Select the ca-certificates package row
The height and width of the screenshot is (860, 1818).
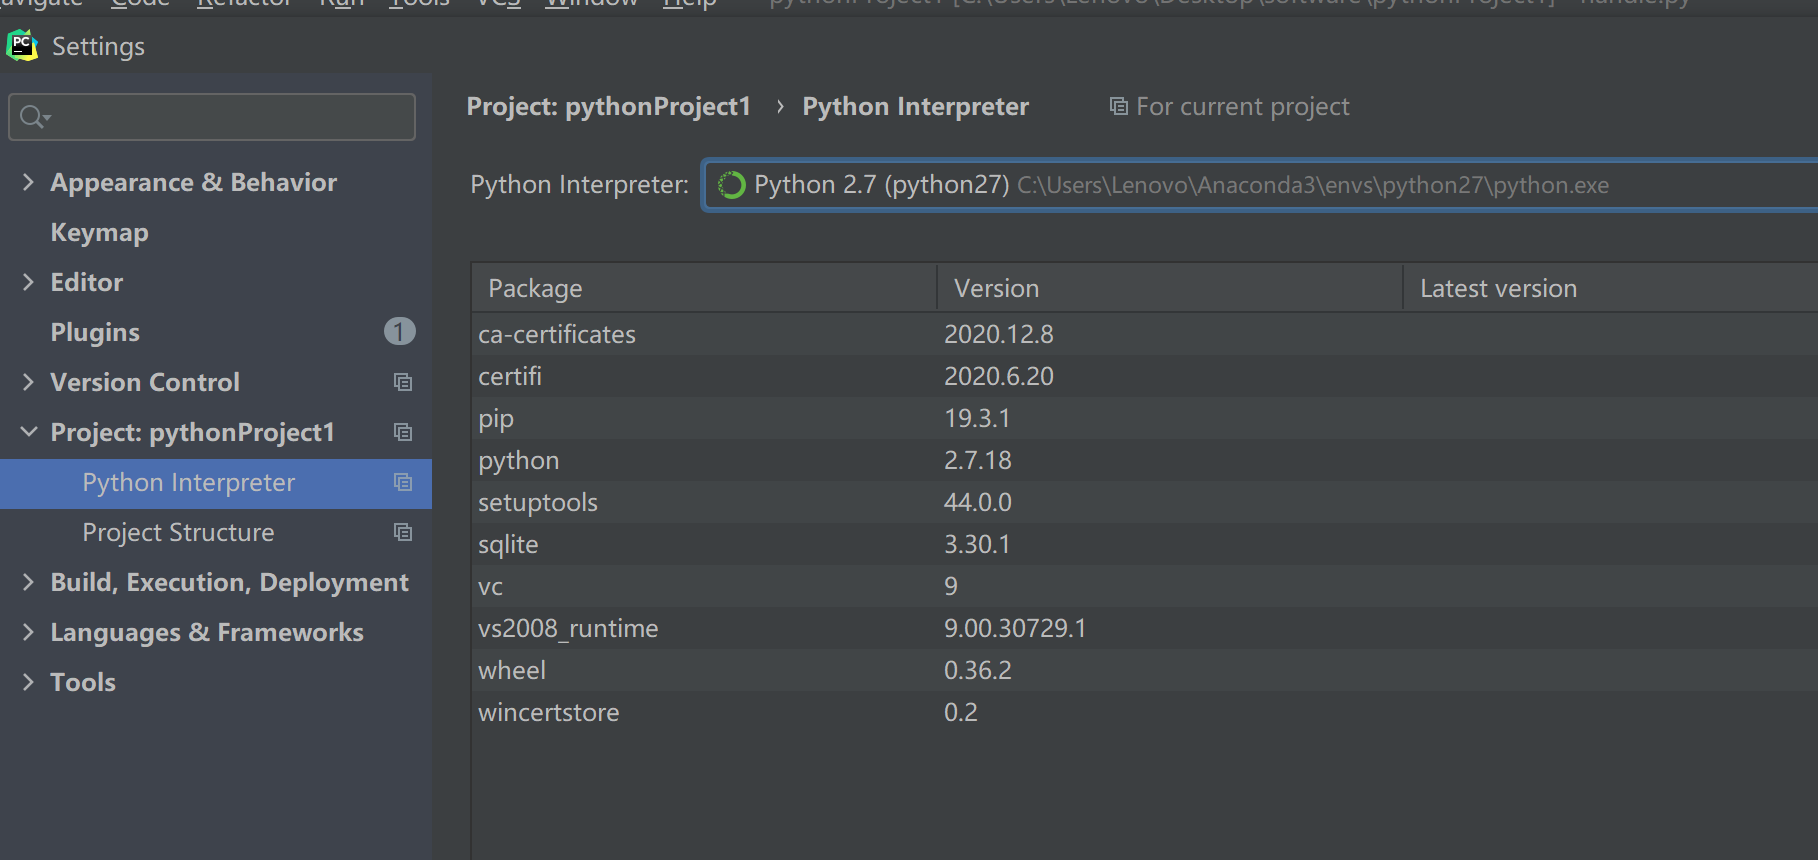tap(1145, 334)
